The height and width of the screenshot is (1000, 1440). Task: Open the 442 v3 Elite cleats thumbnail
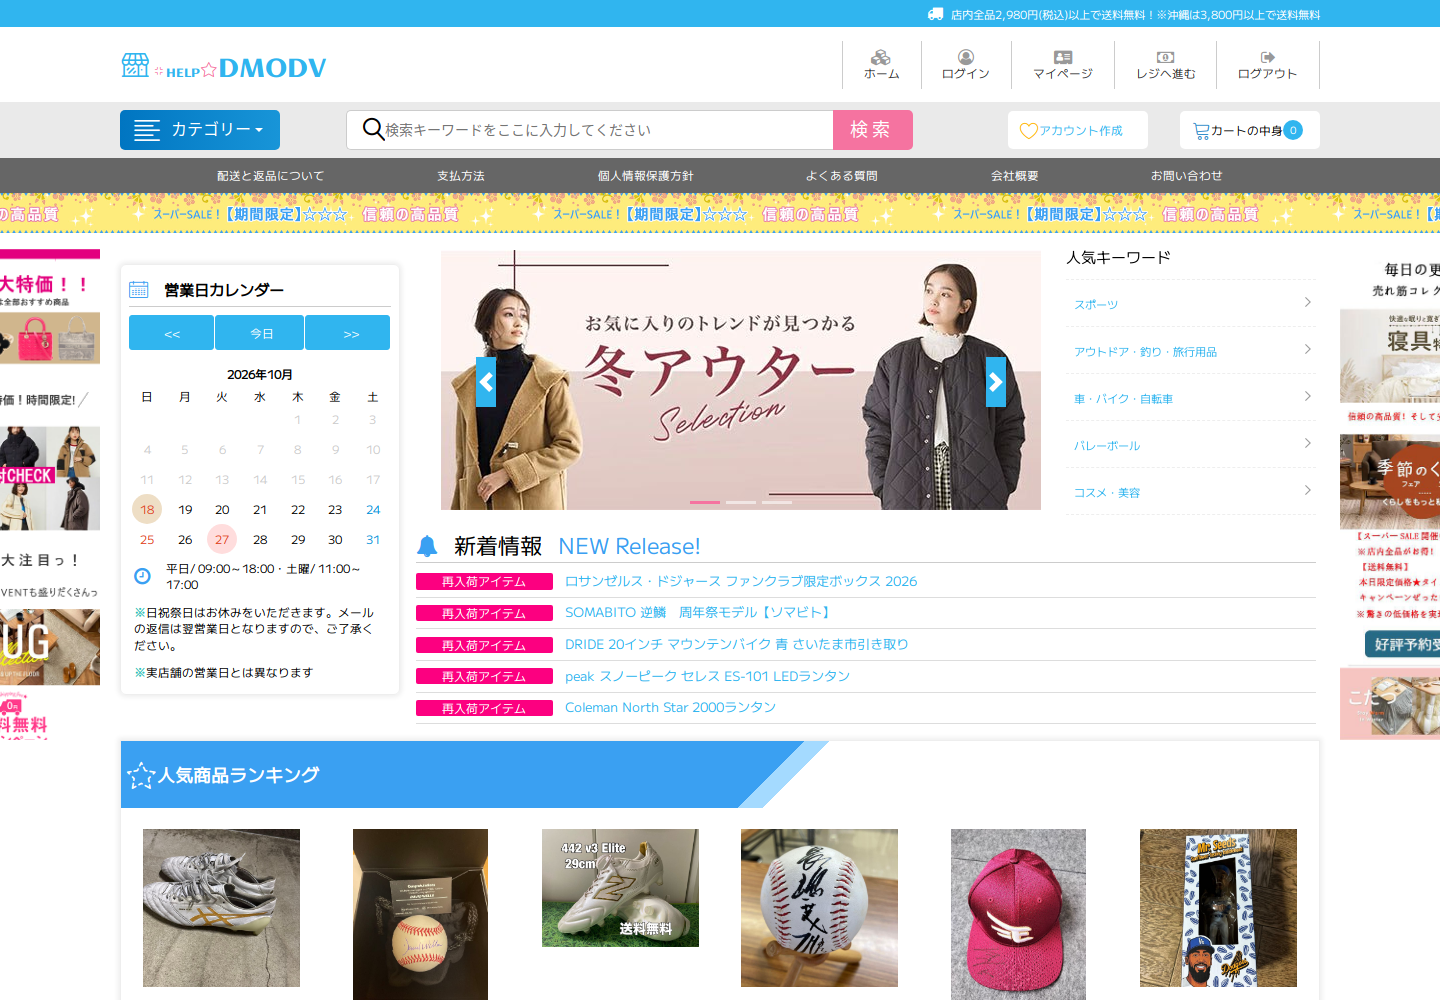pyautogui.click(x=620, y=888)
